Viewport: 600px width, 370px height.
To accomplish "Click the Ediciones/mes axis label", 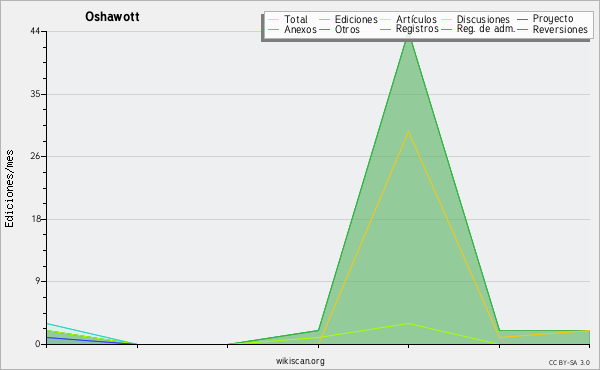I will pyautogui.click(x=9, y=189).
